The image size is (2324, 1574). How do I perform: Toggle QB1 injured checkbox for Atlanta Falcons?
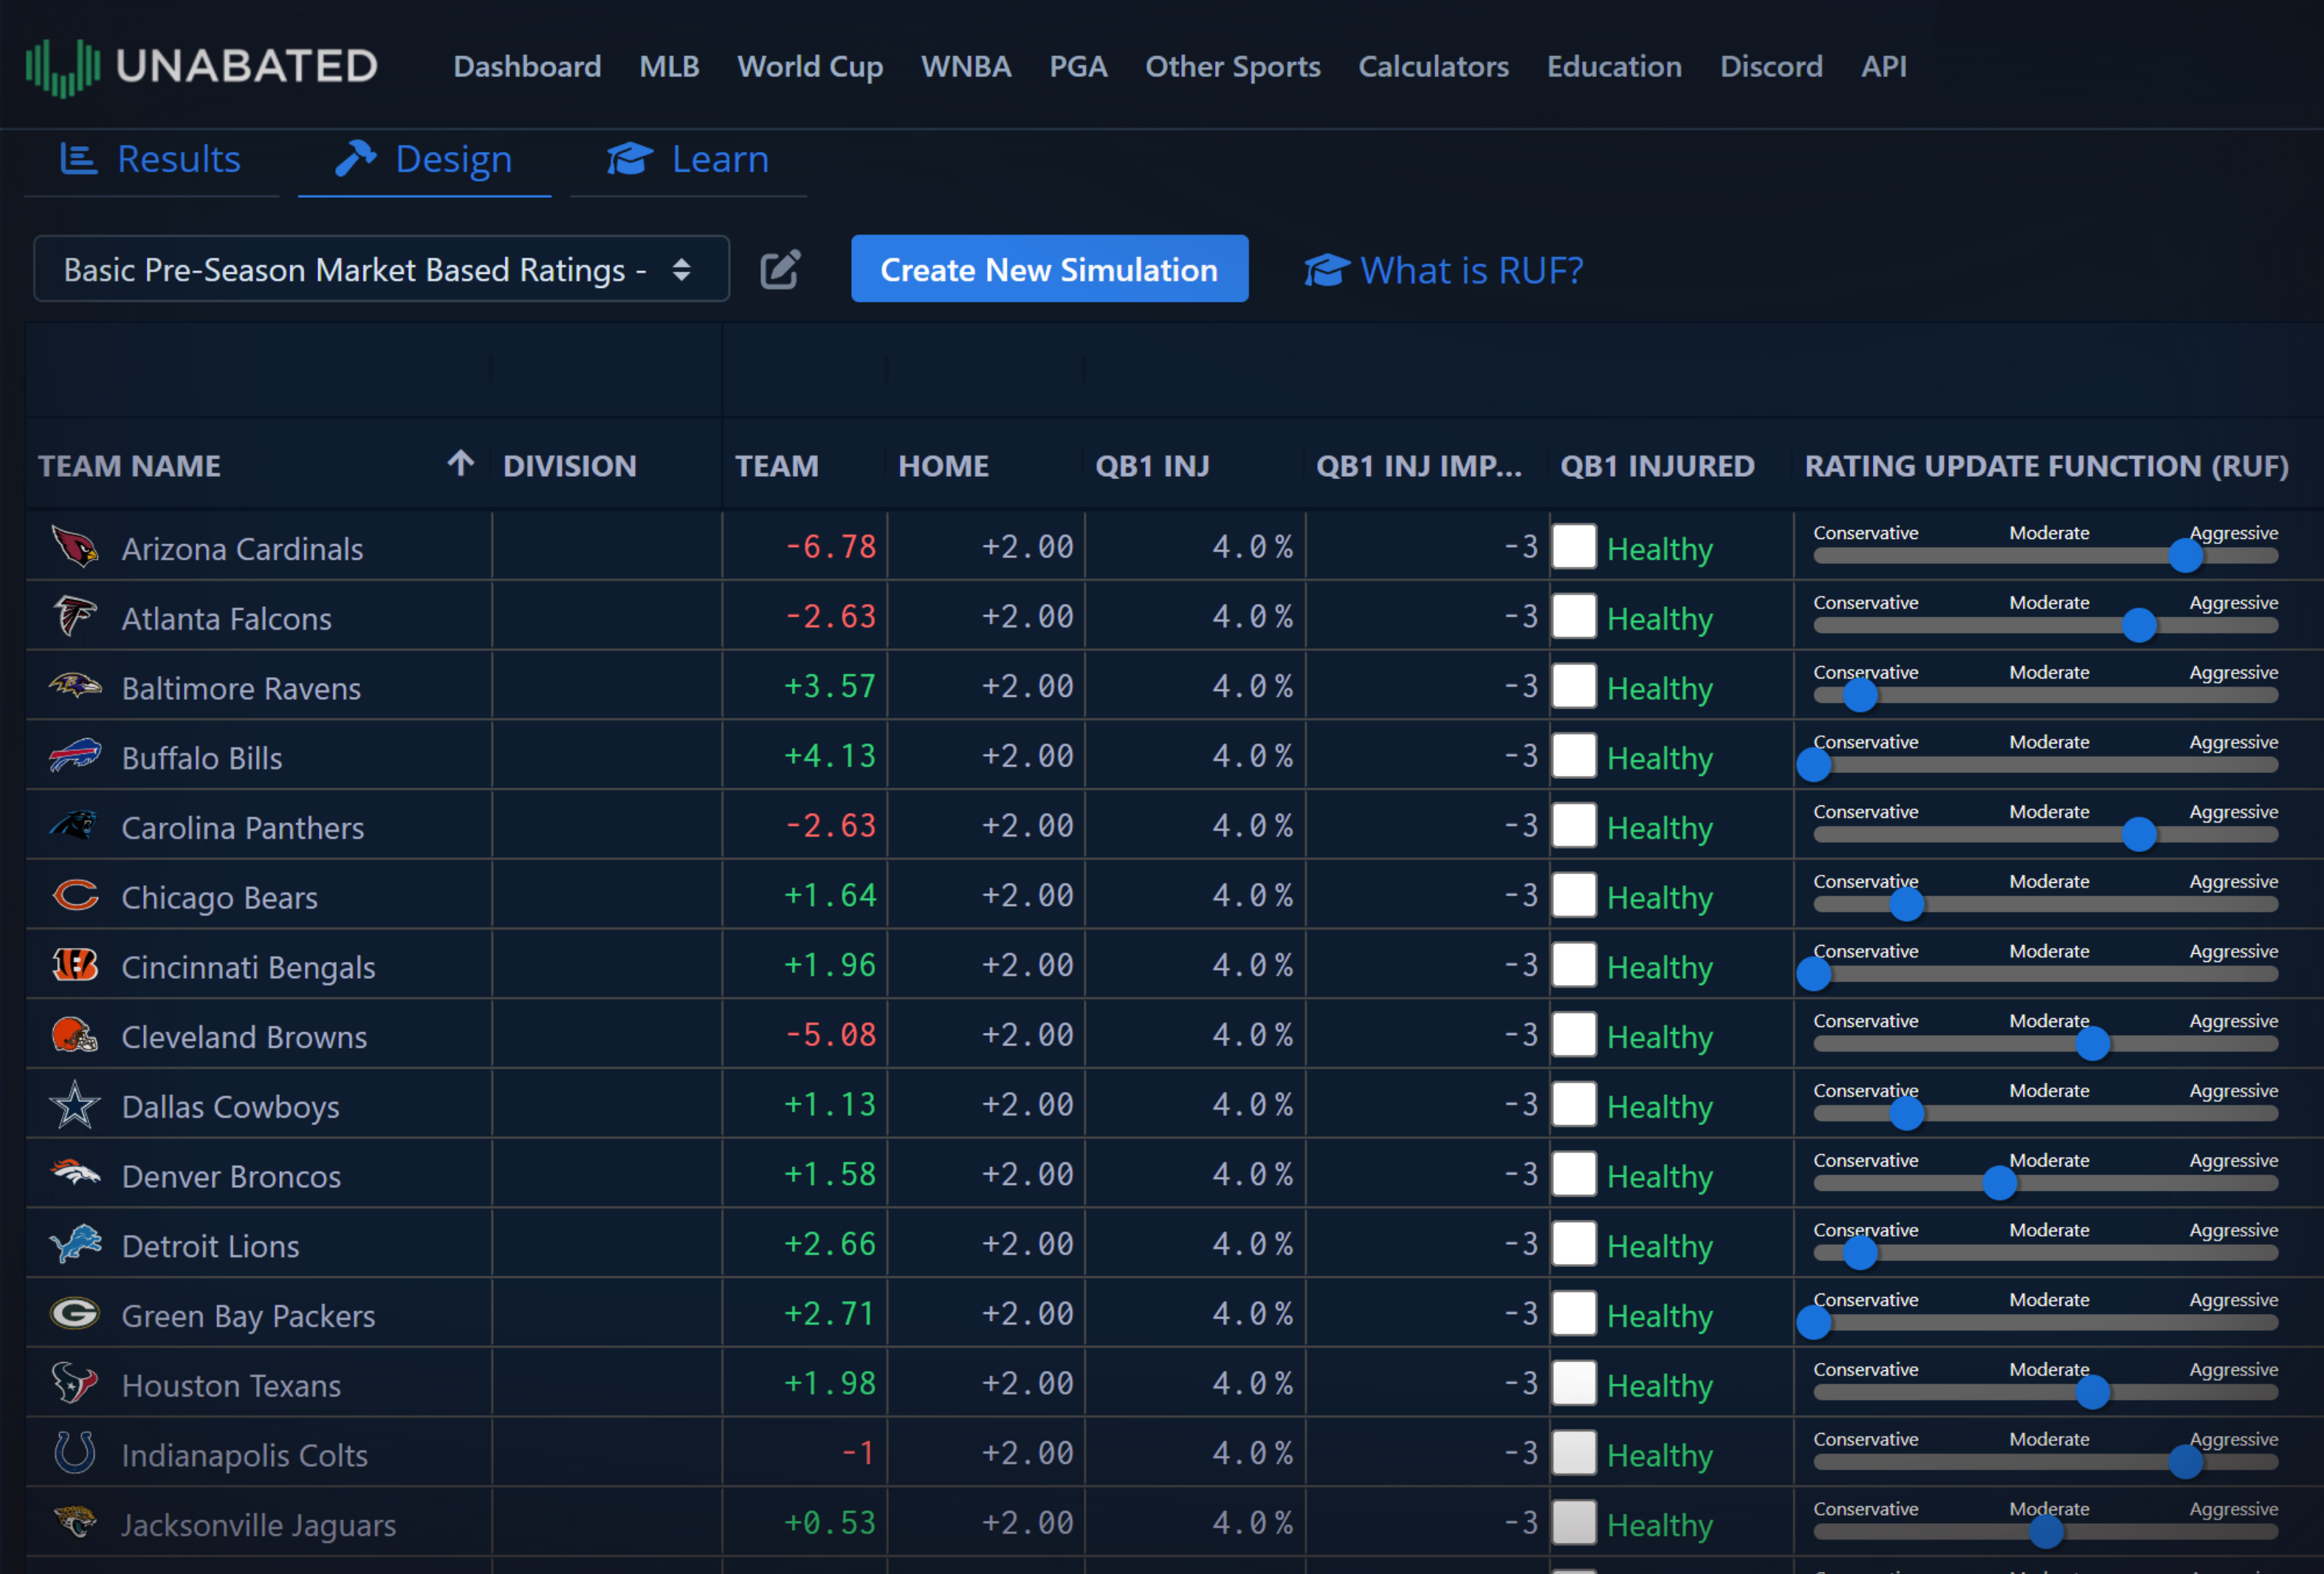(1574, 617)
